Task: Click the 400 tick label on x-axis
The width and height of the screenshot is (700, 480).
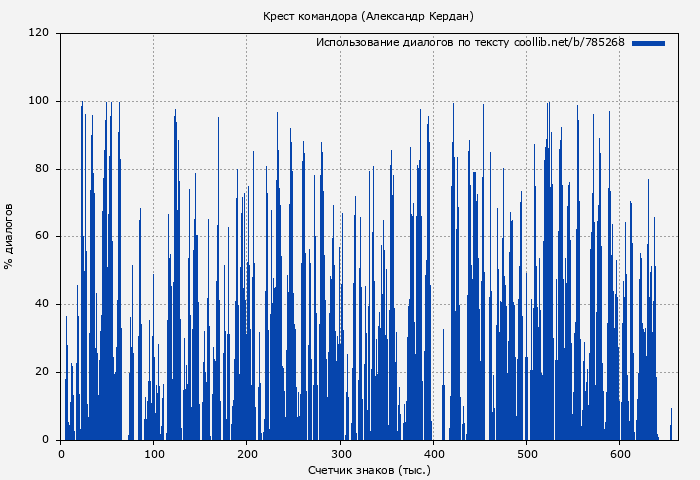Action: tap(433, 453)
